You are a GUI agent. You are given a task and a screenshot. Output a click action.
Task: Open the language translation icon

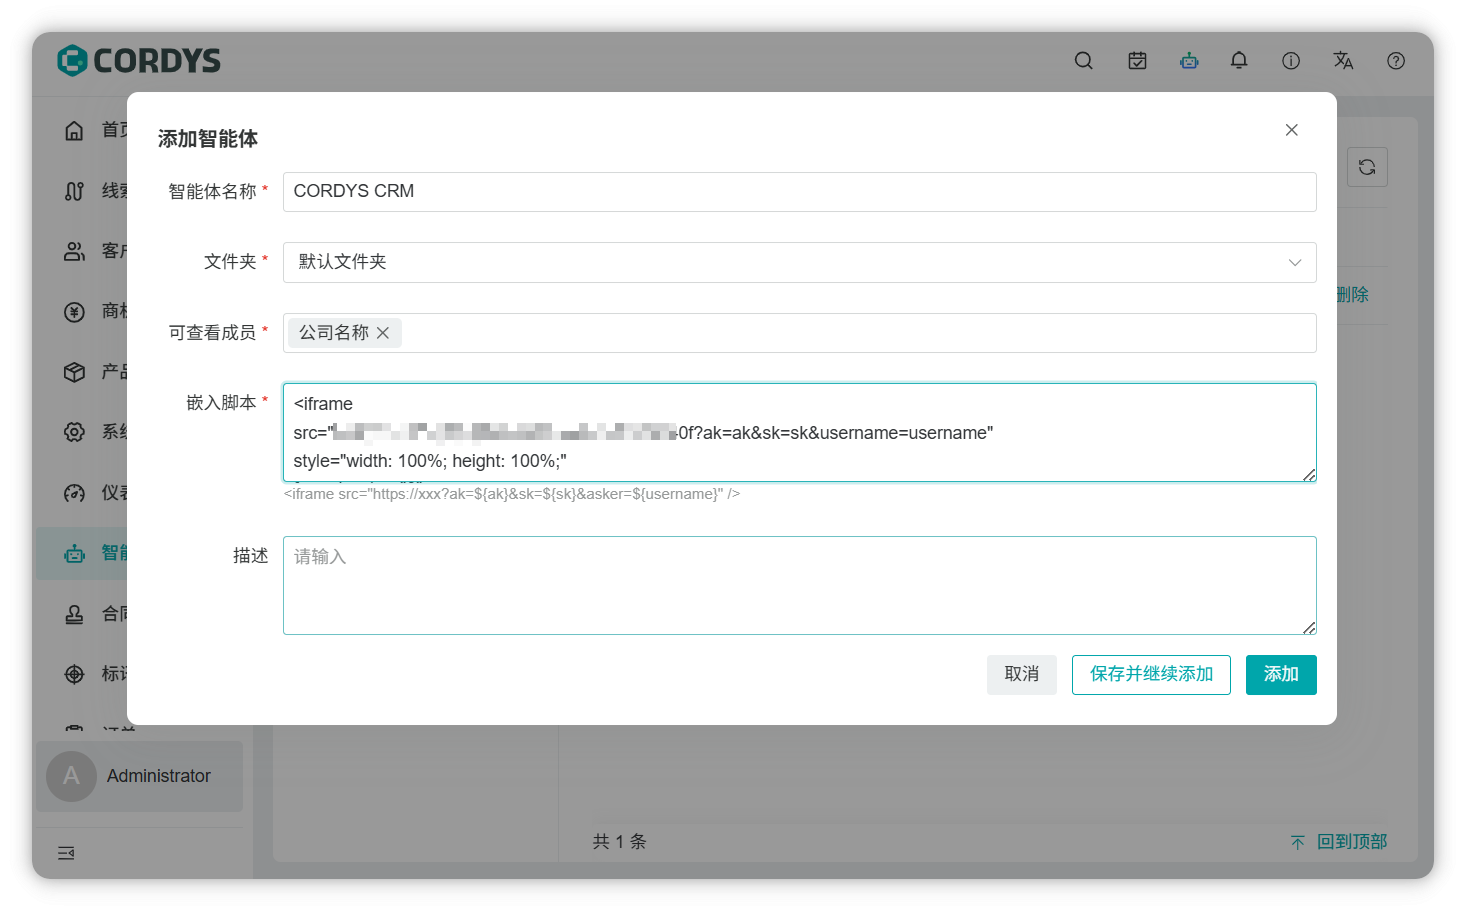coord(1343,61)
